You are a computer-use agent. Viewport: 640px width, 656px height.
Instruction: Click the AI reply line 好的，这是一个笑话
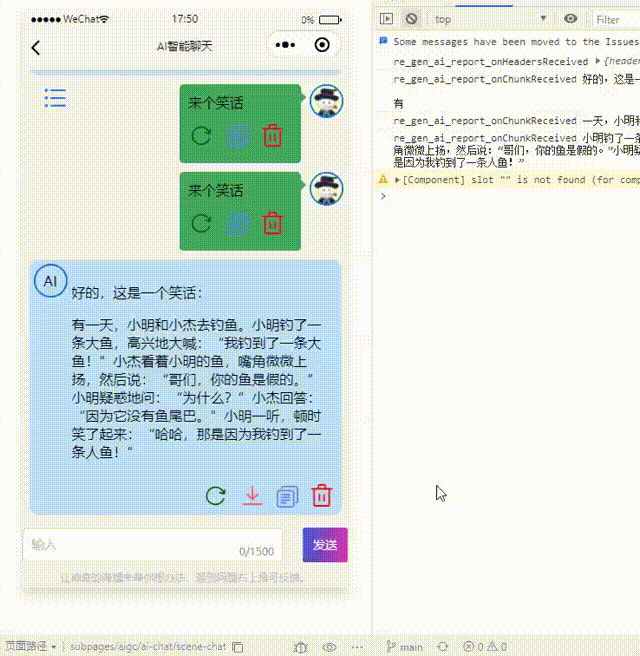136,293
